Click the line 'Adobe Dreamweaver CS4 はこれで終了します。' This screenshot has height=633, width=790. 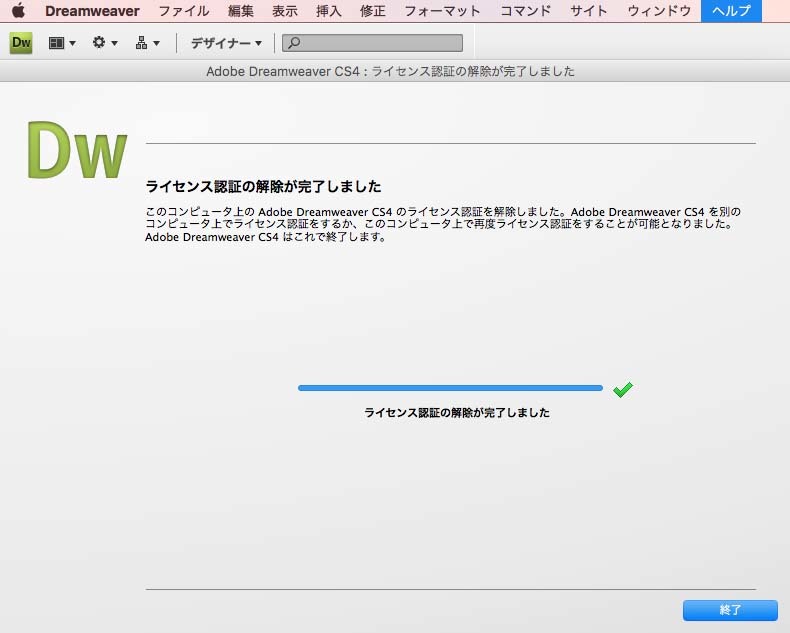pos(266,237)
